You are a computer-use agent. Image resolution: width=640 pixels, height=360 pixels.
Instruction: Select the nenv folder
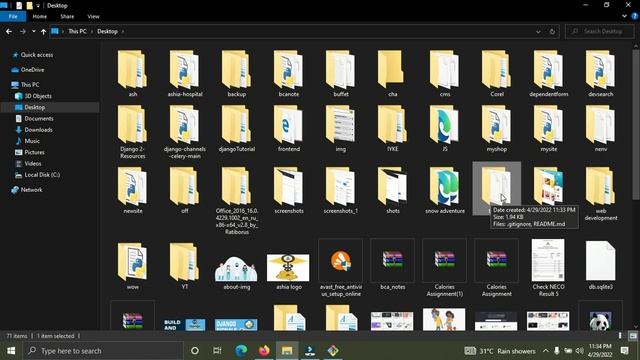[600, 129]
